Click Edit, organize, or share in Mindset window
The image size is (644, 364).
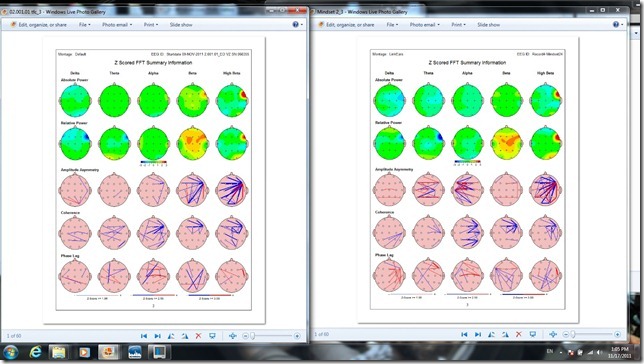(346, 25)
